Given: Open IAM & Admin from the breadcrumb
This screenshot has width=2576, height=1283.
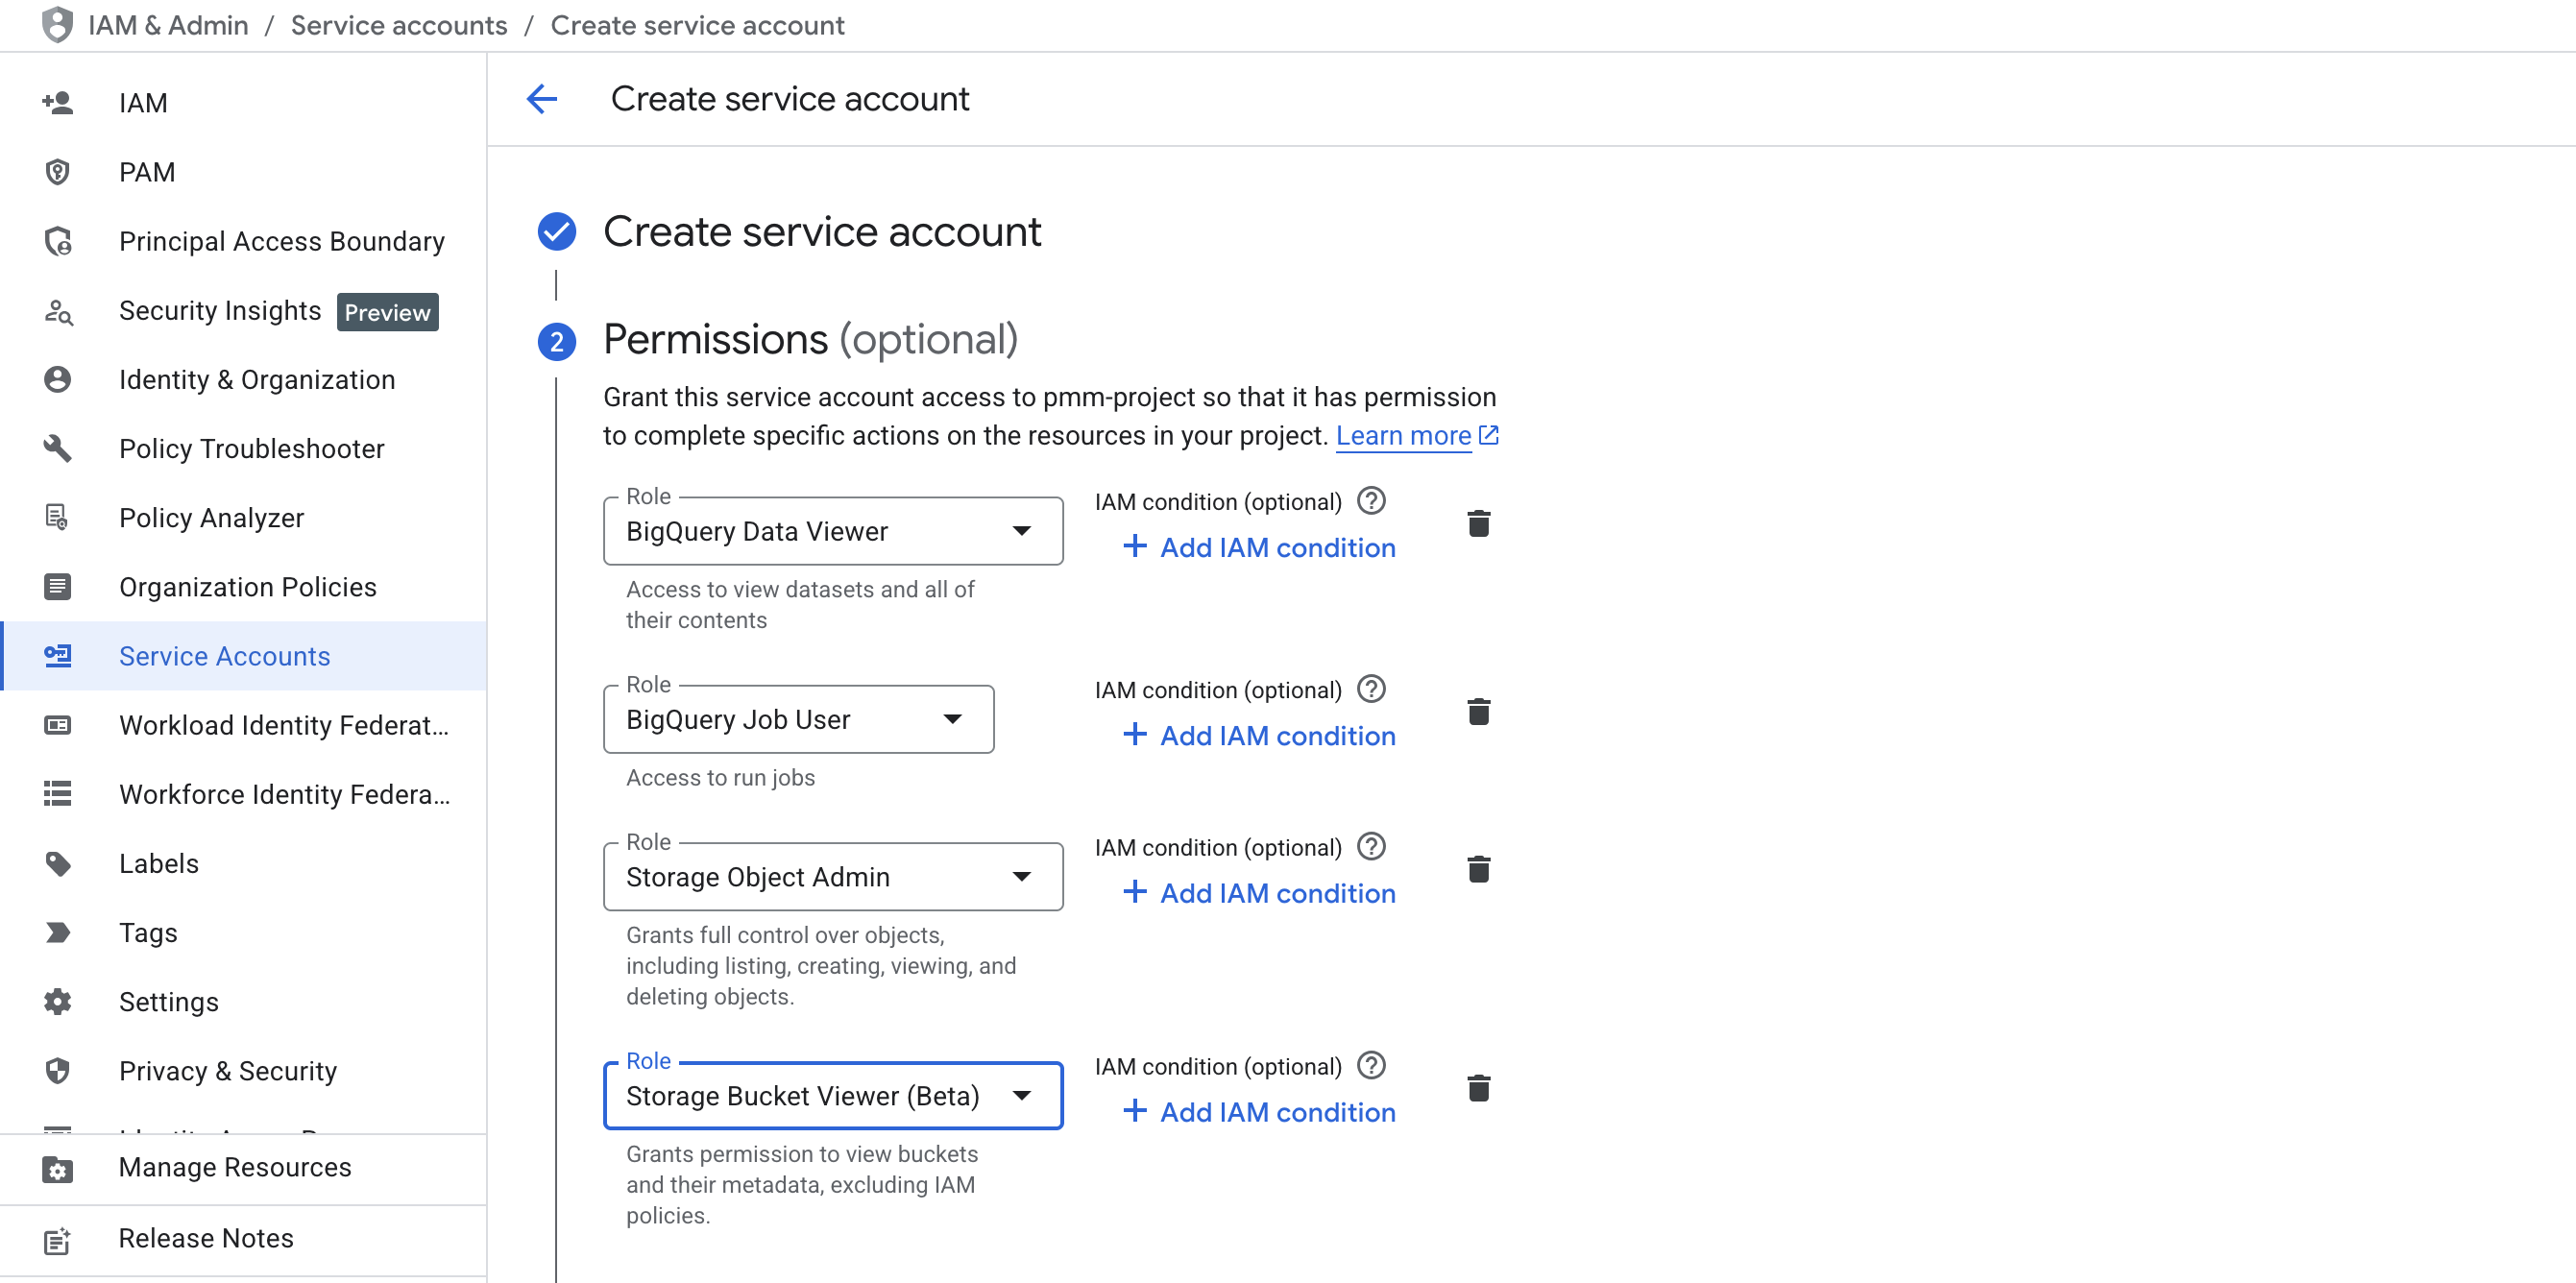Looking at the screenshot, I should coord(167,25).
